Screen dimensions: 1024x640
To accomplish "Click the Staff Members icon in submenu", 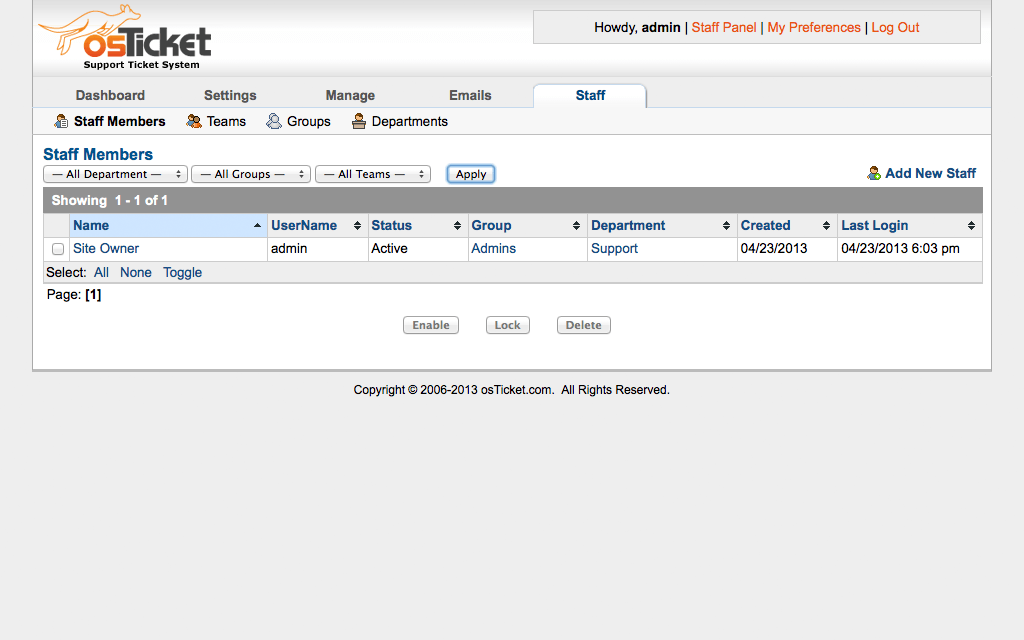I will (61, 121).
